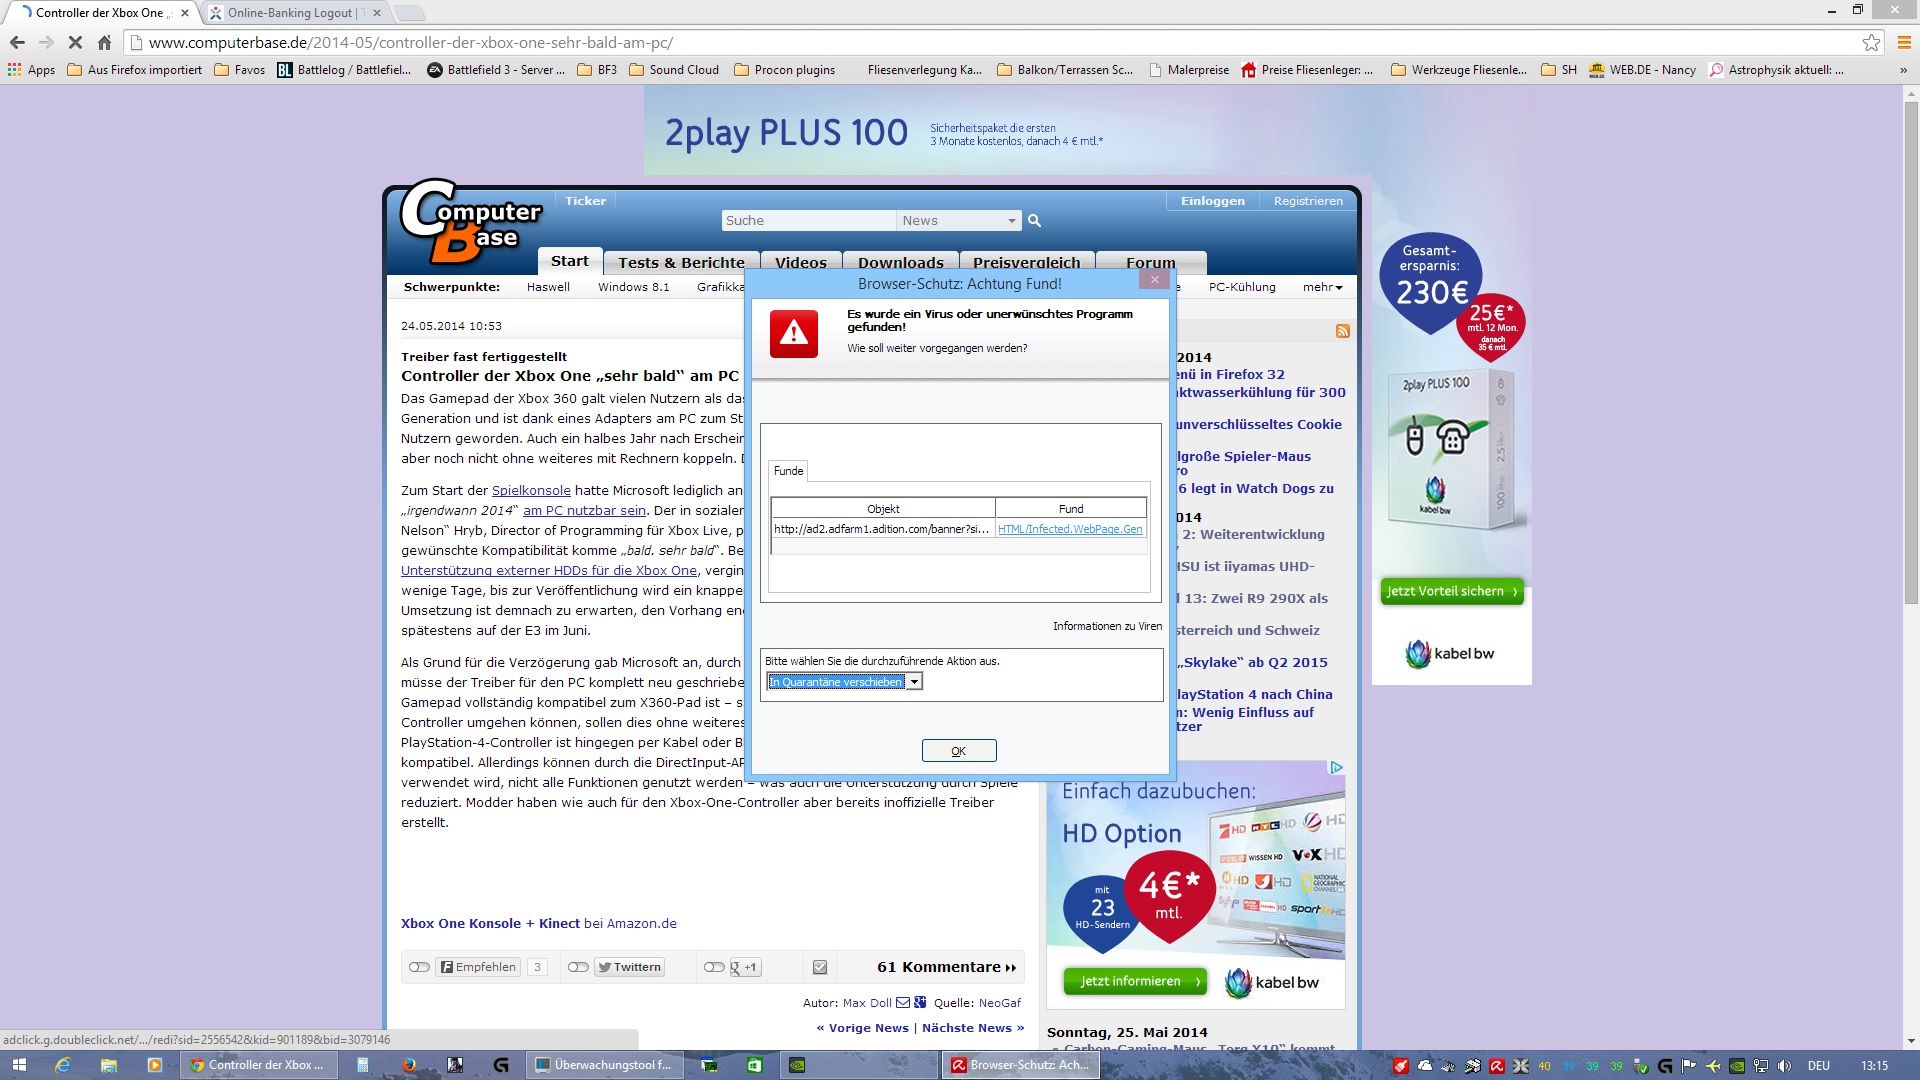Image resolution: width=1920 pixels, height=1080 pixels.
Task: Click the author Google+ icon
Action: 920,1002
